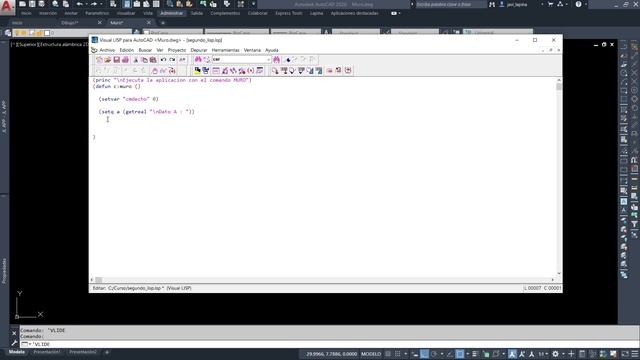Click the hand breakpoint toggle icon
Viewport: 640px width, 360px height.
tap(155, 71)
